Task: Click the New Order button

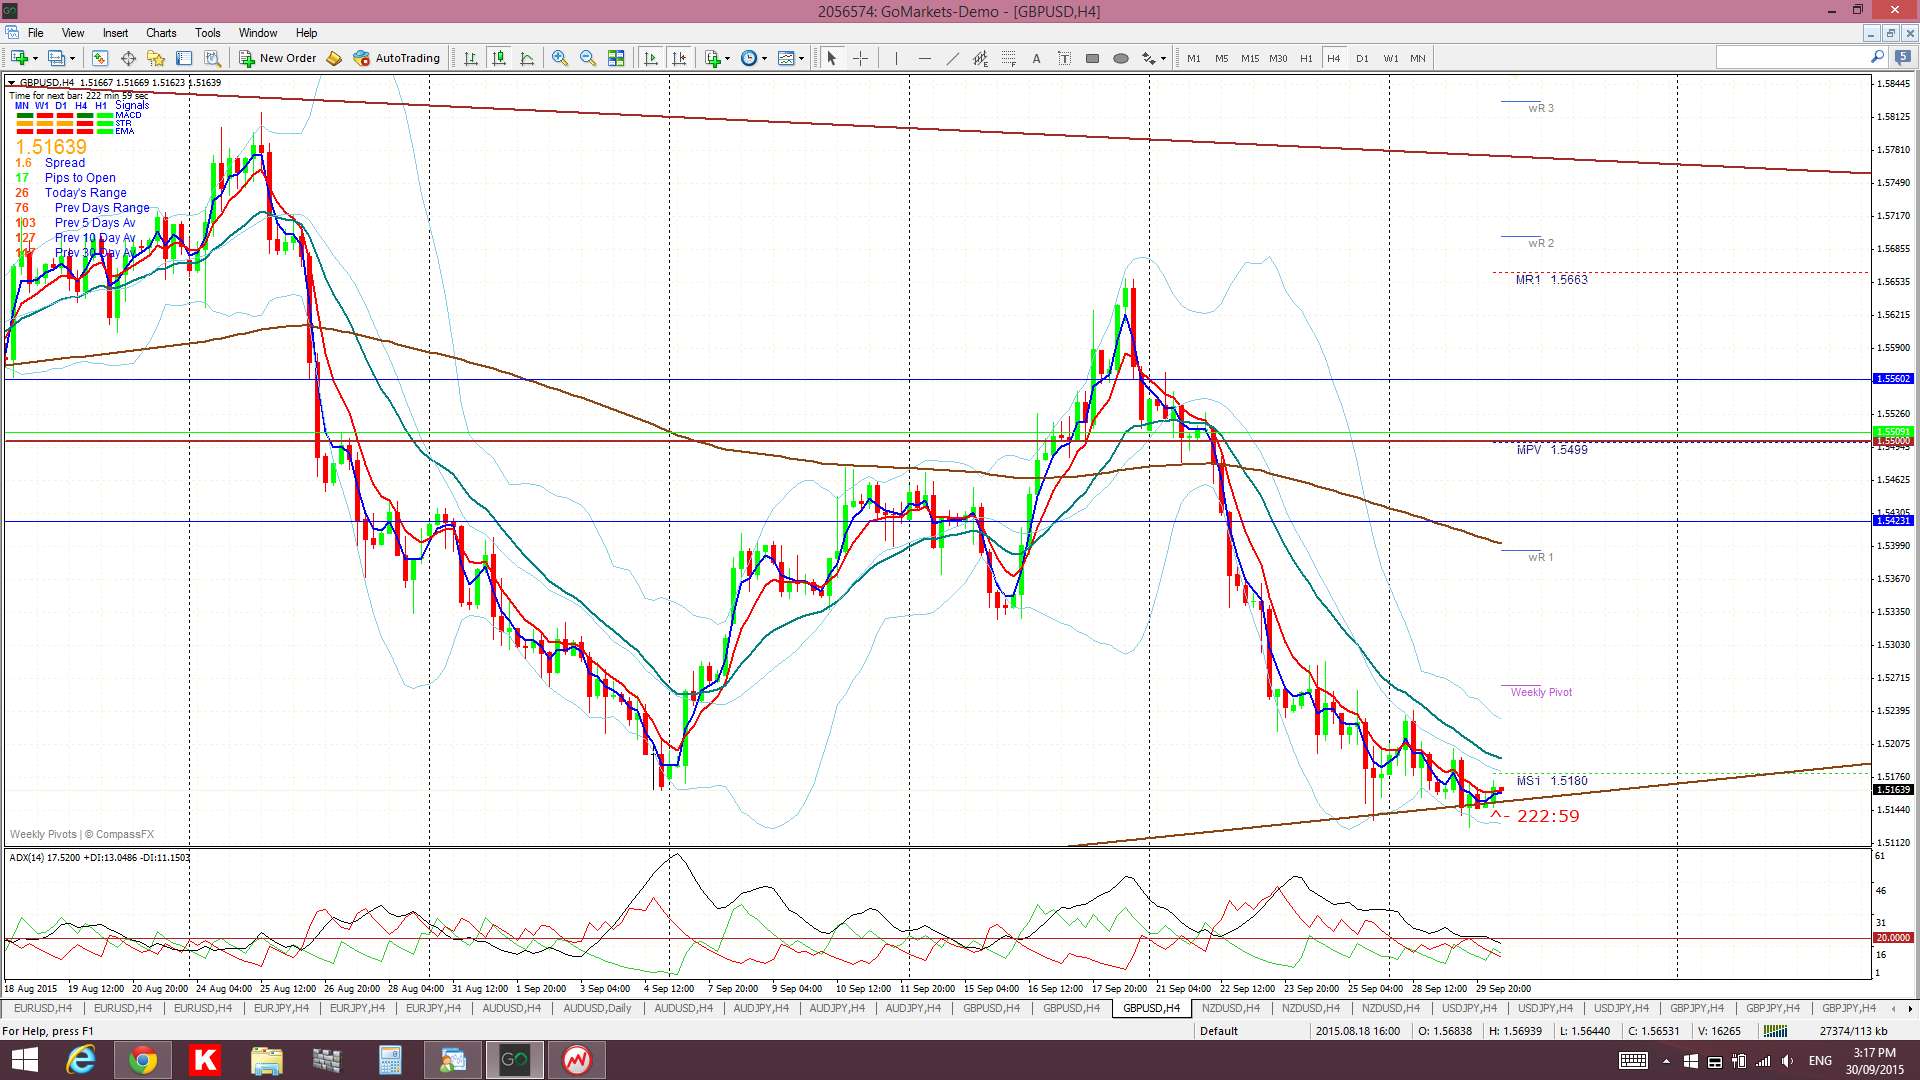Action: pyautogui.click(x=277, y=58)
